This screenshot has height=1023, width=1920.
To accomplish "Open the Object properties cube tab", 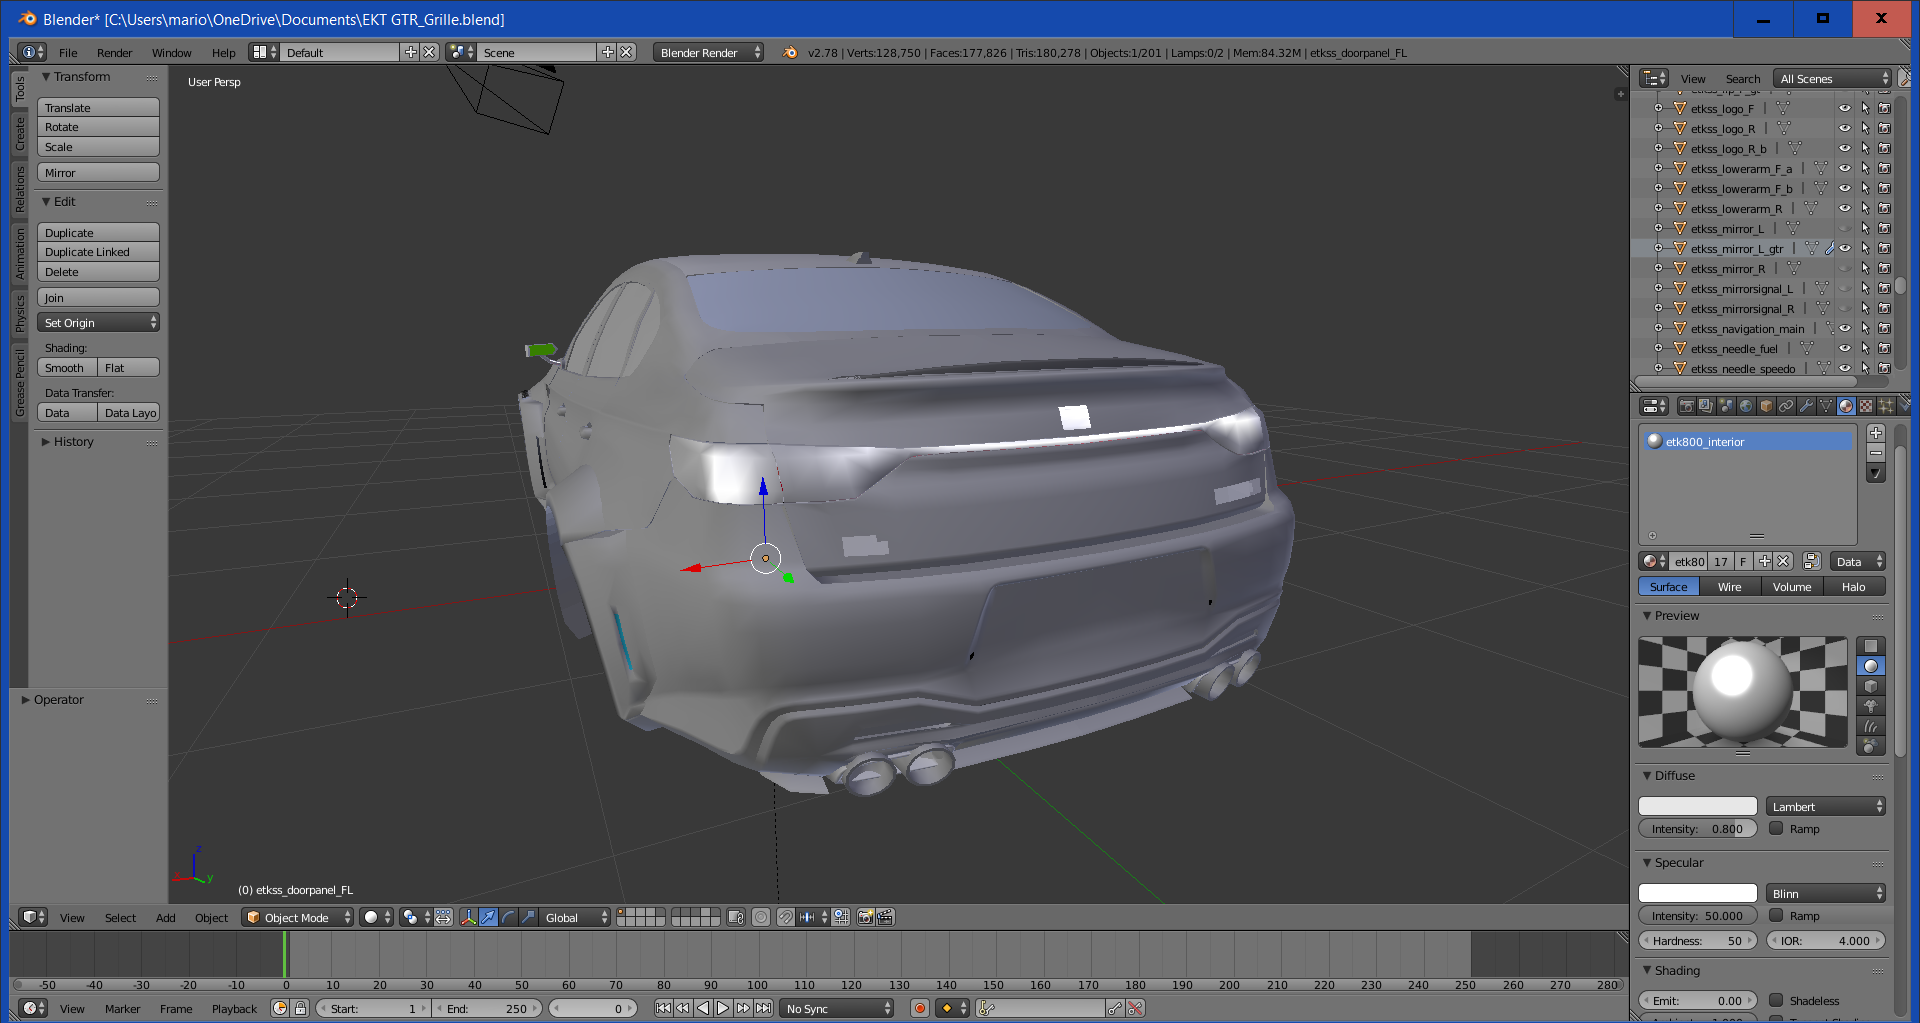I will (1766, 406).
